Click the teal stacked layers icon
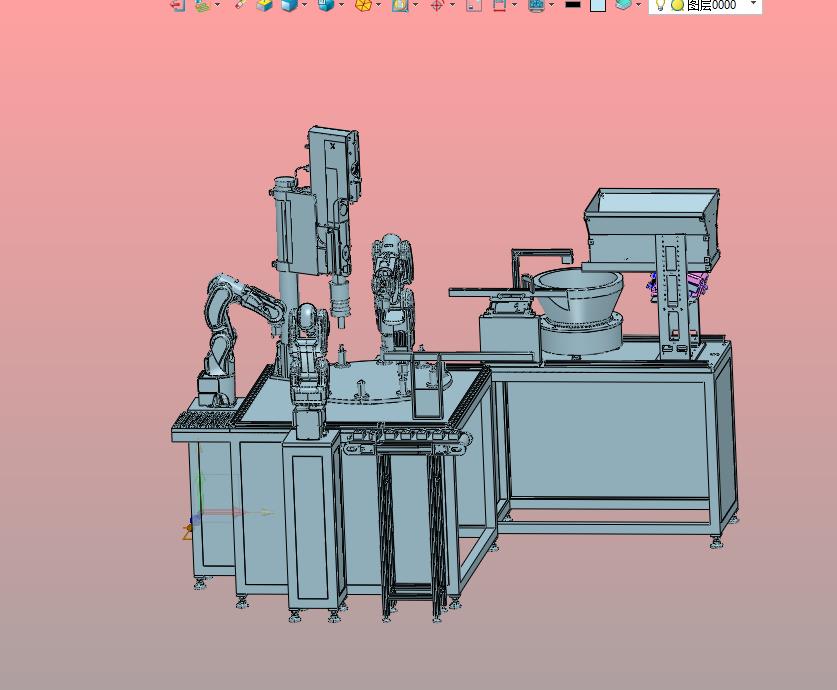Screen dimensions: 837x690 (x=623, y=4)
